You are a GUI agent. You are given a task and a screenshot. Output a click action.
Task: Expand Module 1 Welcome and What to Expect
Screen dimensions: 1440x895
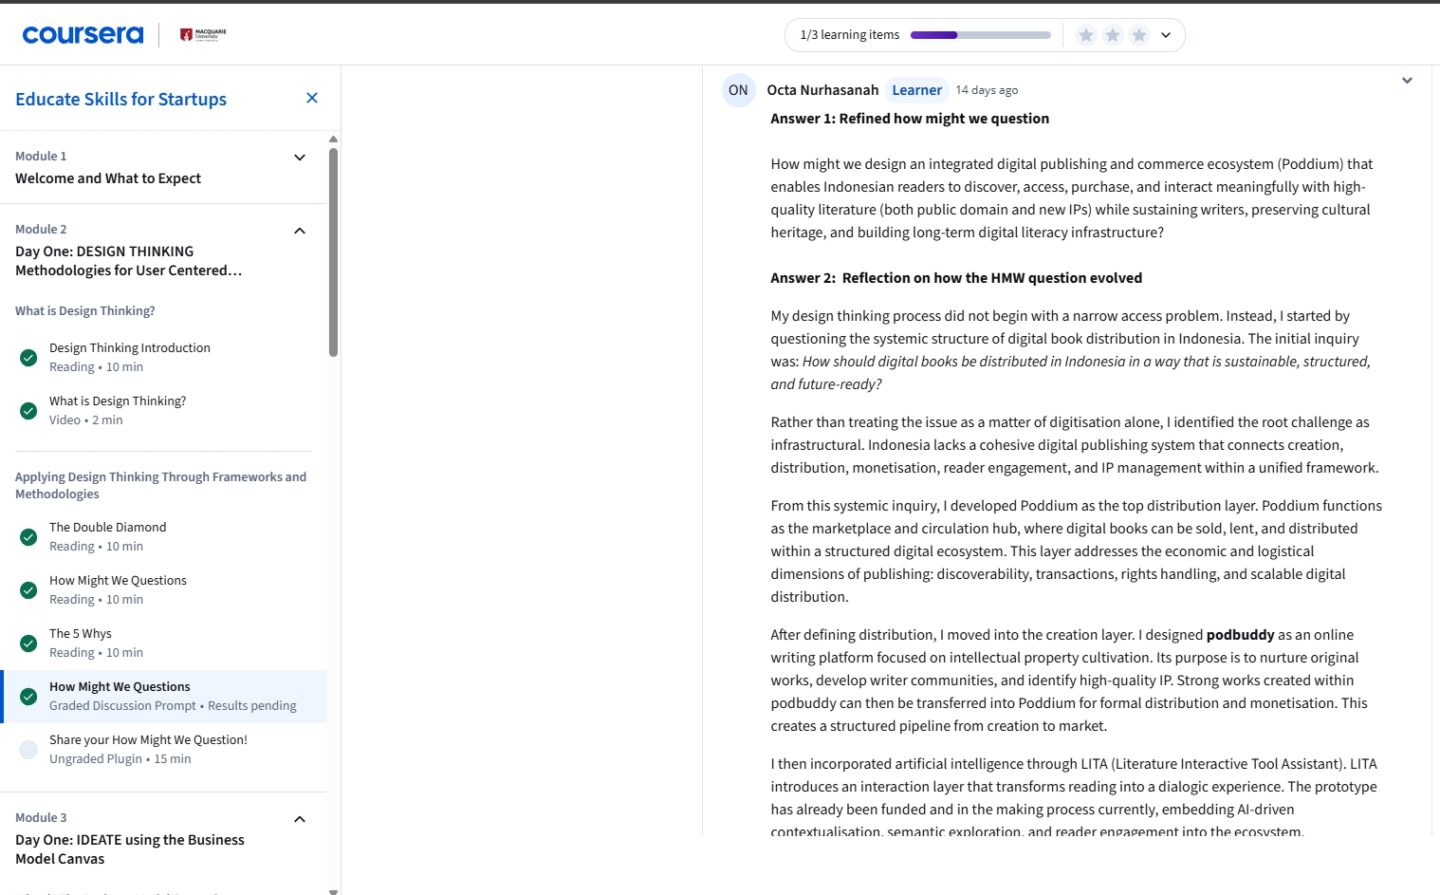[x=299, y=158]
